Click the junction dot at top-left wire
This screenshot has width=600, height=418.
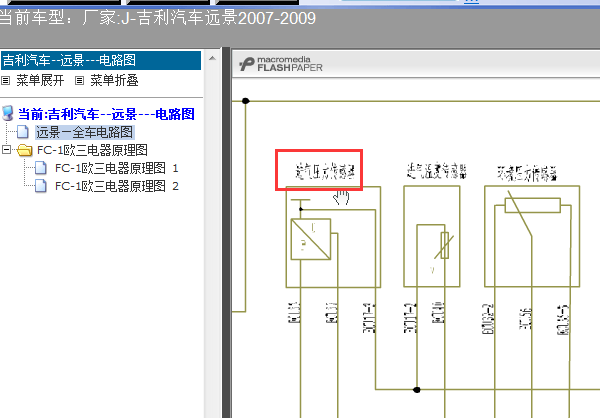point(246,101)
